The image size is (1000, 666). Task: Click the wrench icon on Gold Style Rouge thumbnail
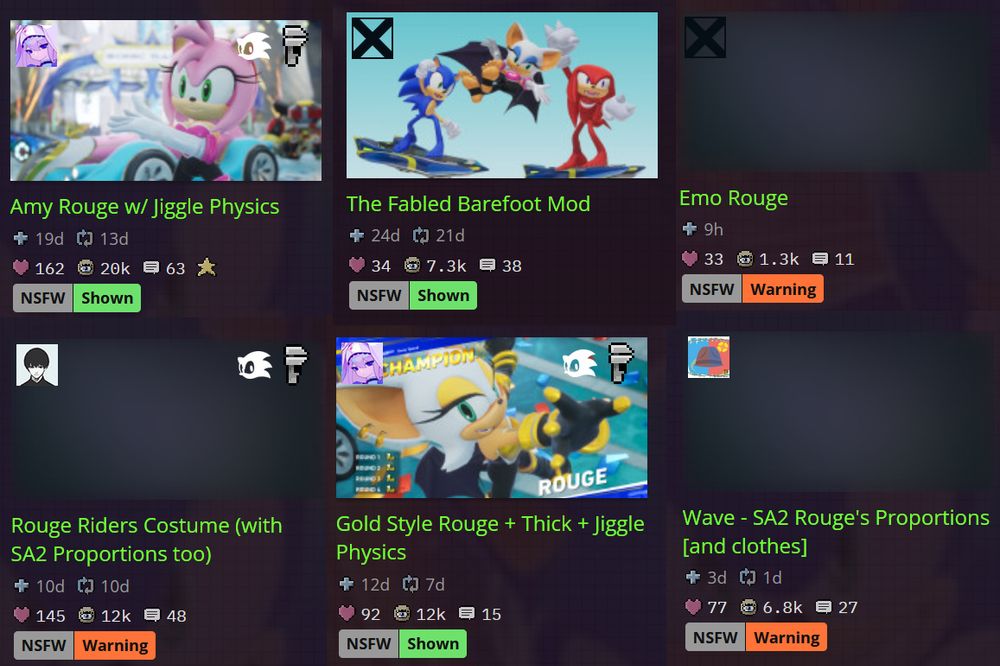tap(620, 363)
